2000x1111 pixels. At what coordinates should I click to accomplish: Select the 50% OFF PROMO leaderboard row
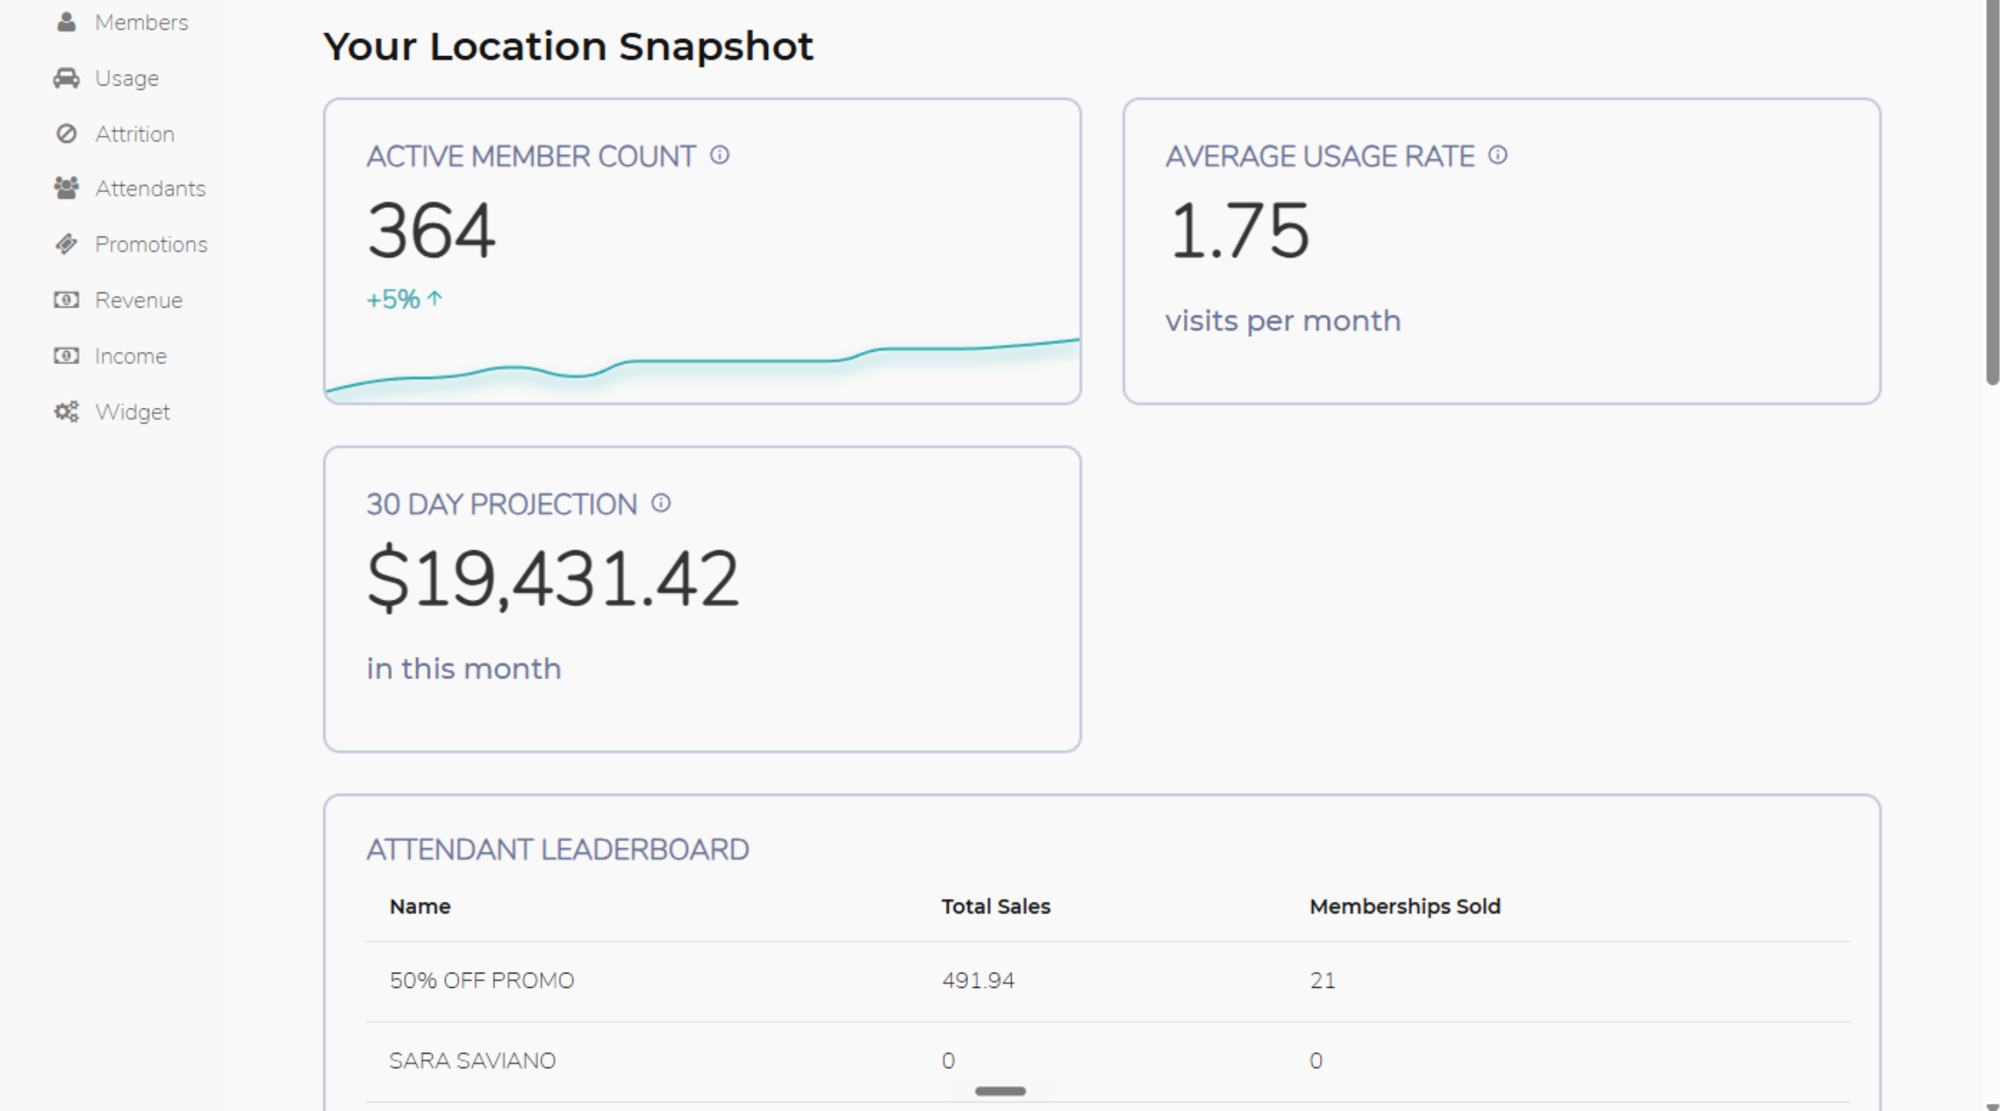1107,981
